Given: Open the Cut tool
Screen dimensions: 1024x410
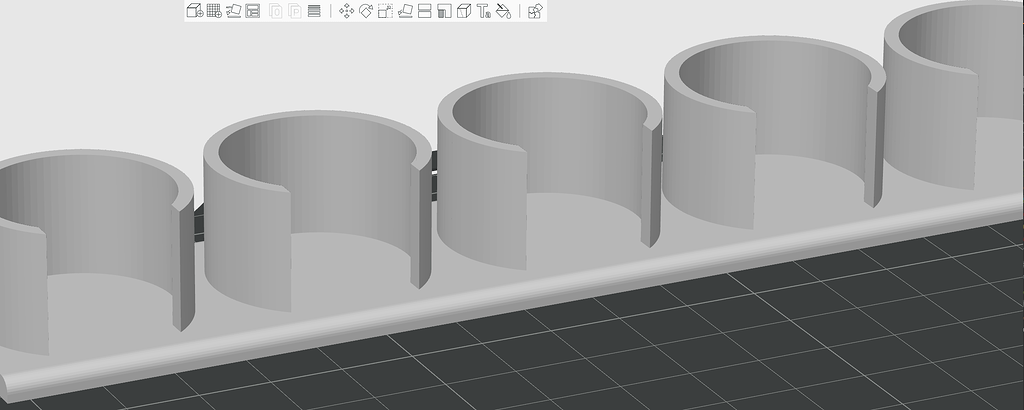Looking at the screenshot, I should [x=424, y=11].
